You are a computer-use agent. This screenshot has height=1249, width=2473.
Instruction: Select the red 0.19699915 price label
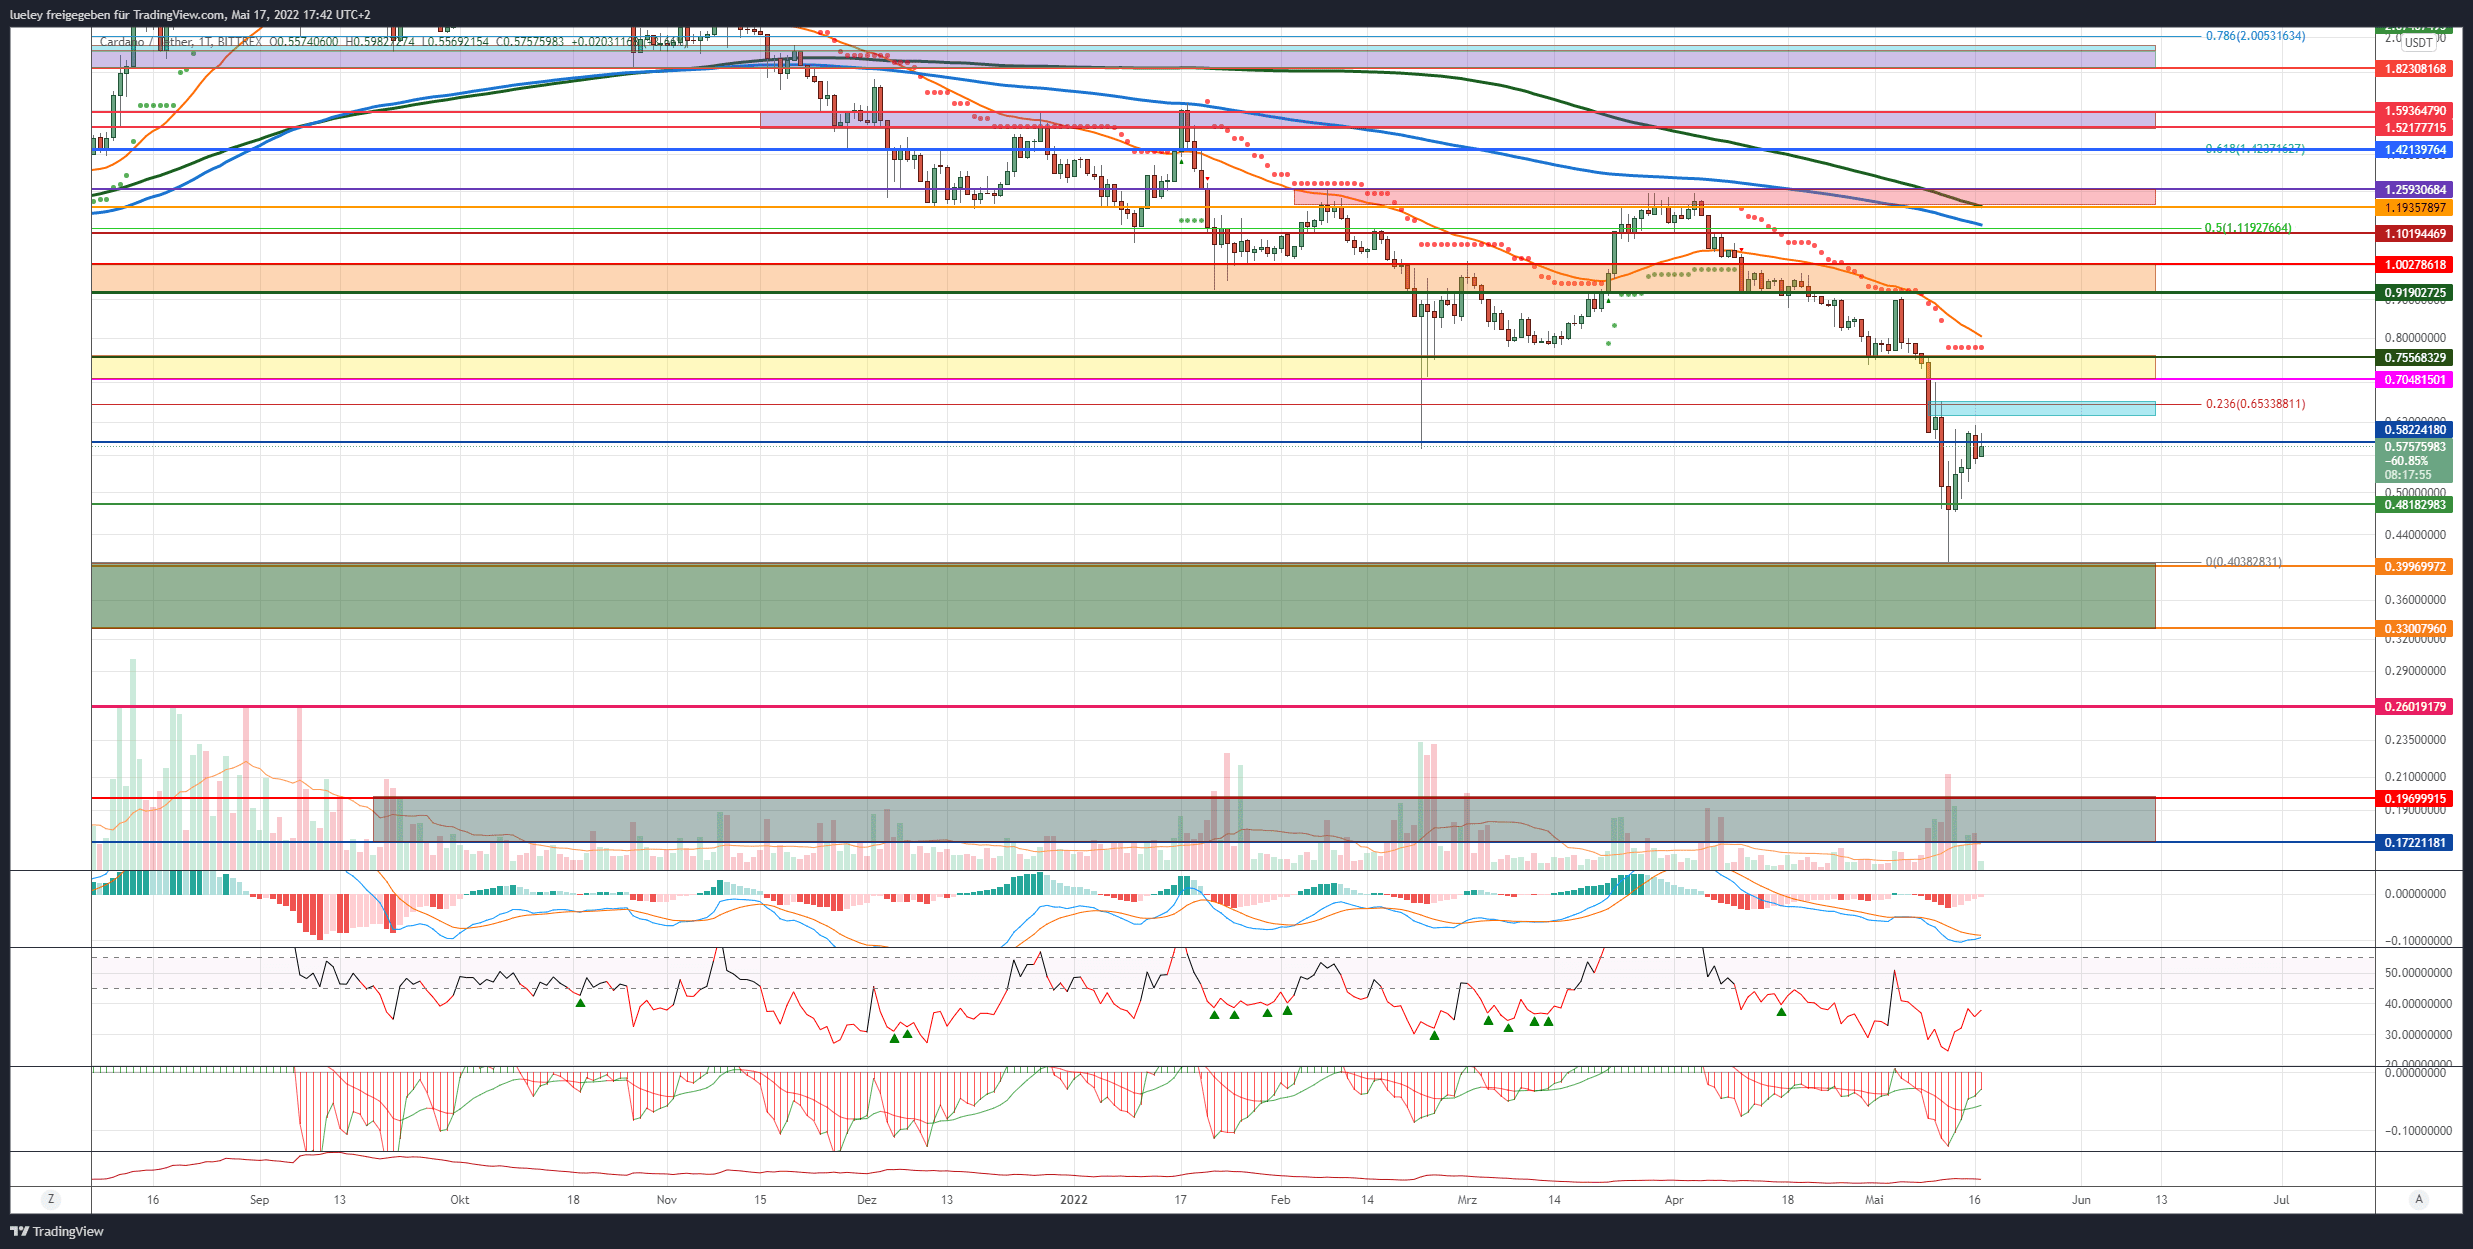(2413, 799)
